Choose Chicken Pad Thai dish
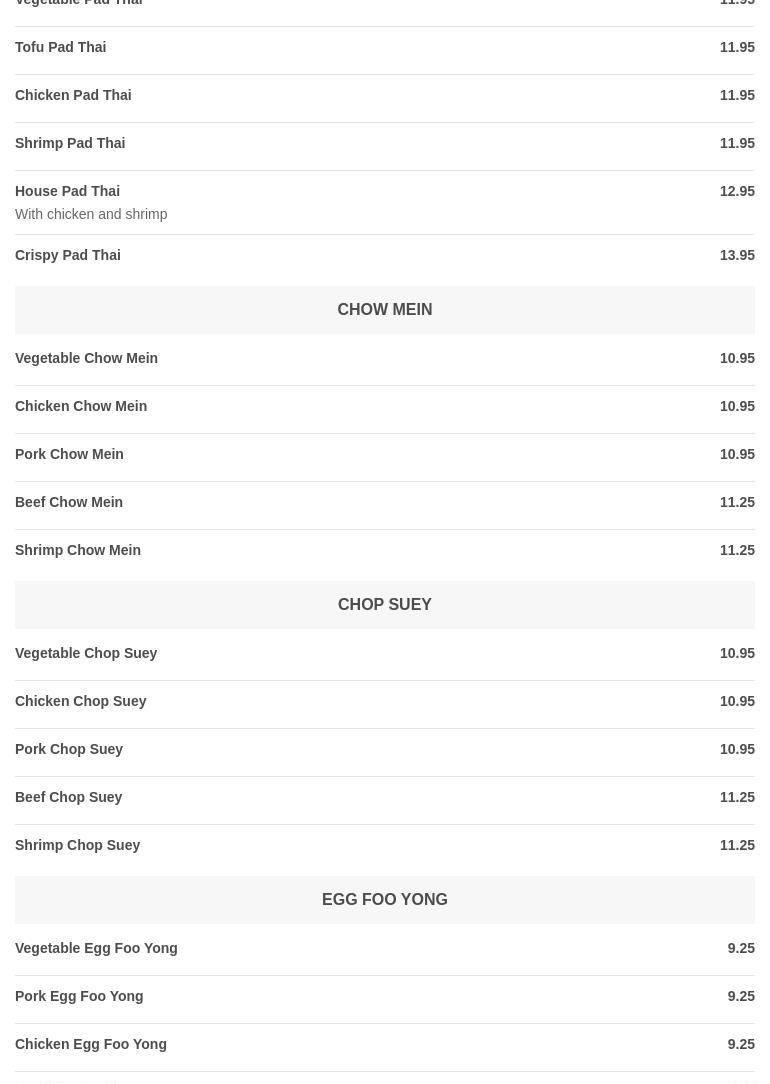Screen dimensions: 770x1084 [73, 95]
